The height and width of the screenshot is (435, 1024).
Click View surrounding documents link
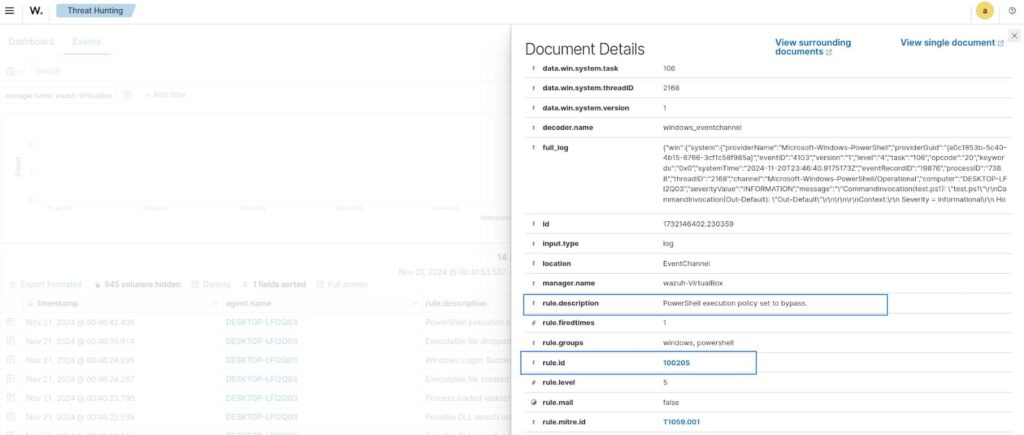(812, 47)
